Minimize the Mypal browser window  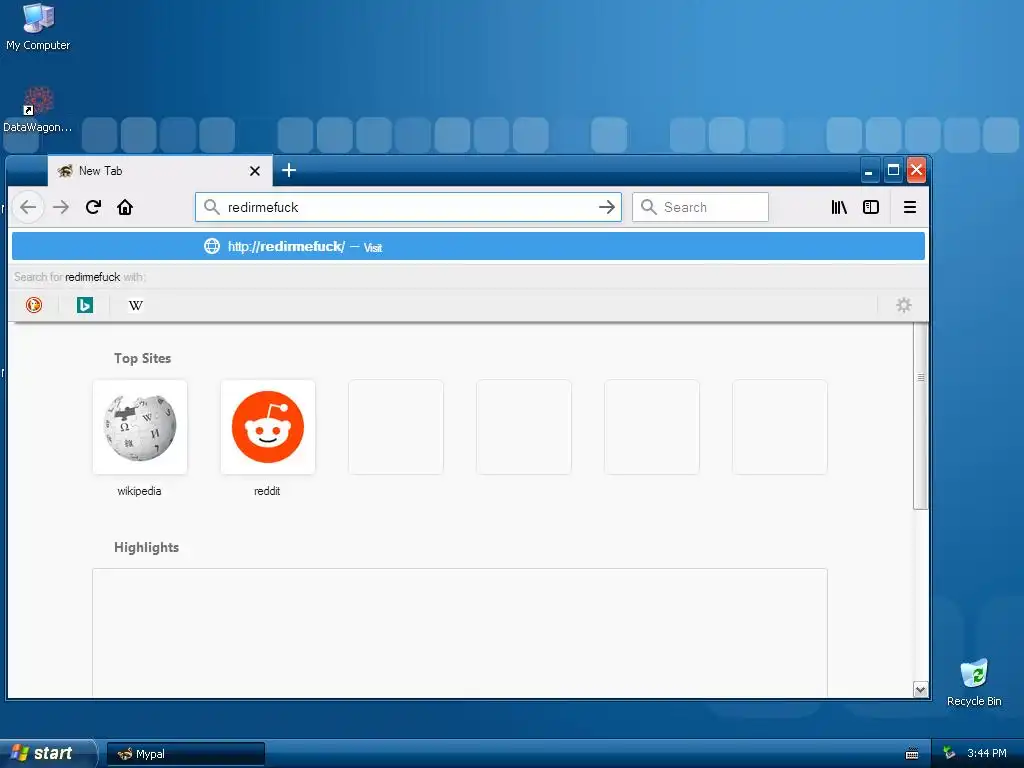869,170
